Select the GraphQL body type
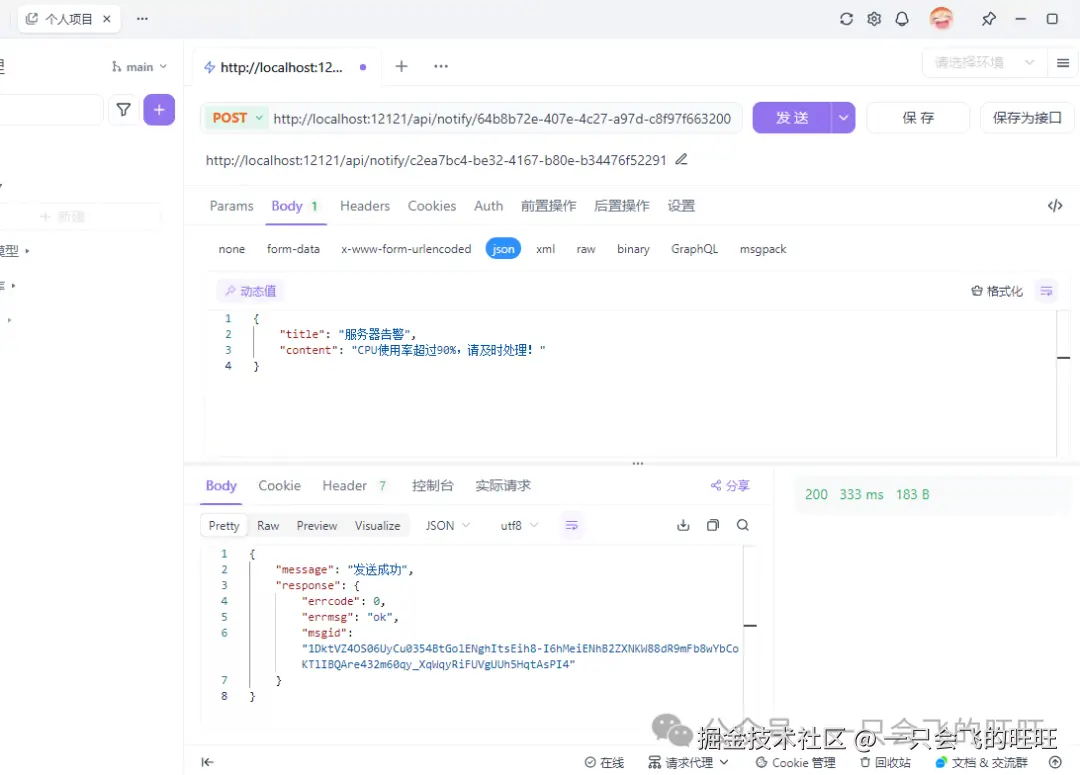Screen dimensions: 1080x775 point(694,249)
